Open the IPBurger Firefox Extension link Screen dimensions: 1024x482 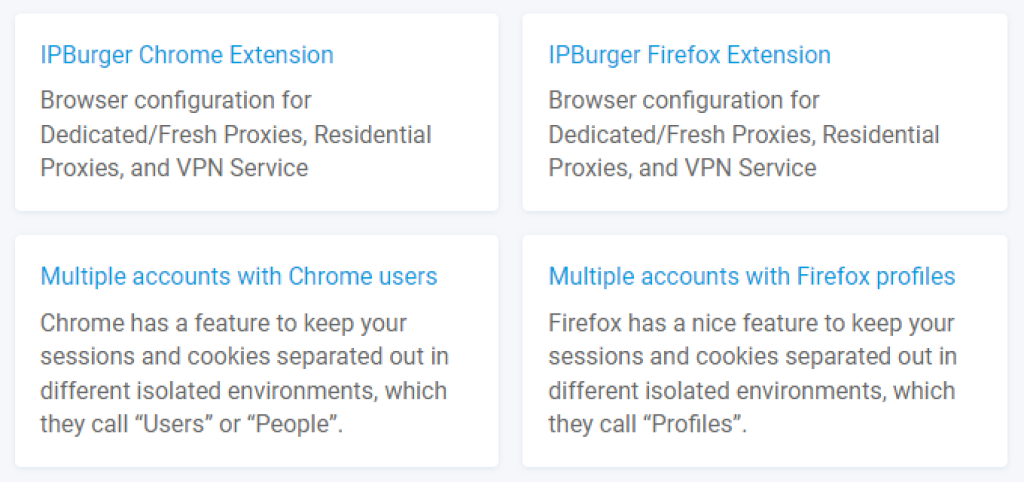689,54
